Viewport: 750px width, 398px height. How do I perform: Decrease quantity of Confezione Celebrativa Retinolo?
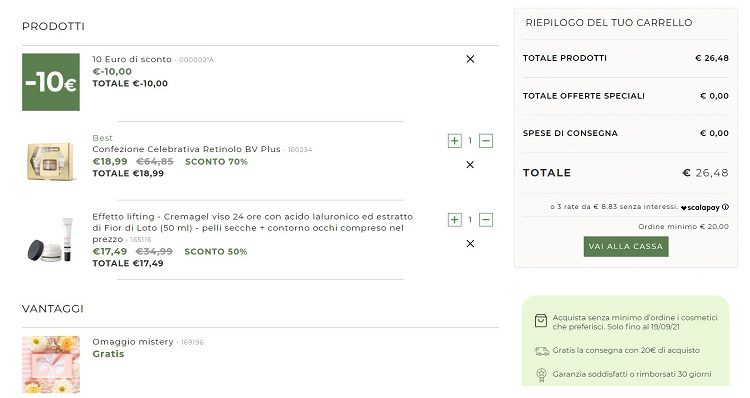pyautogui.click(x=486, y=141)
